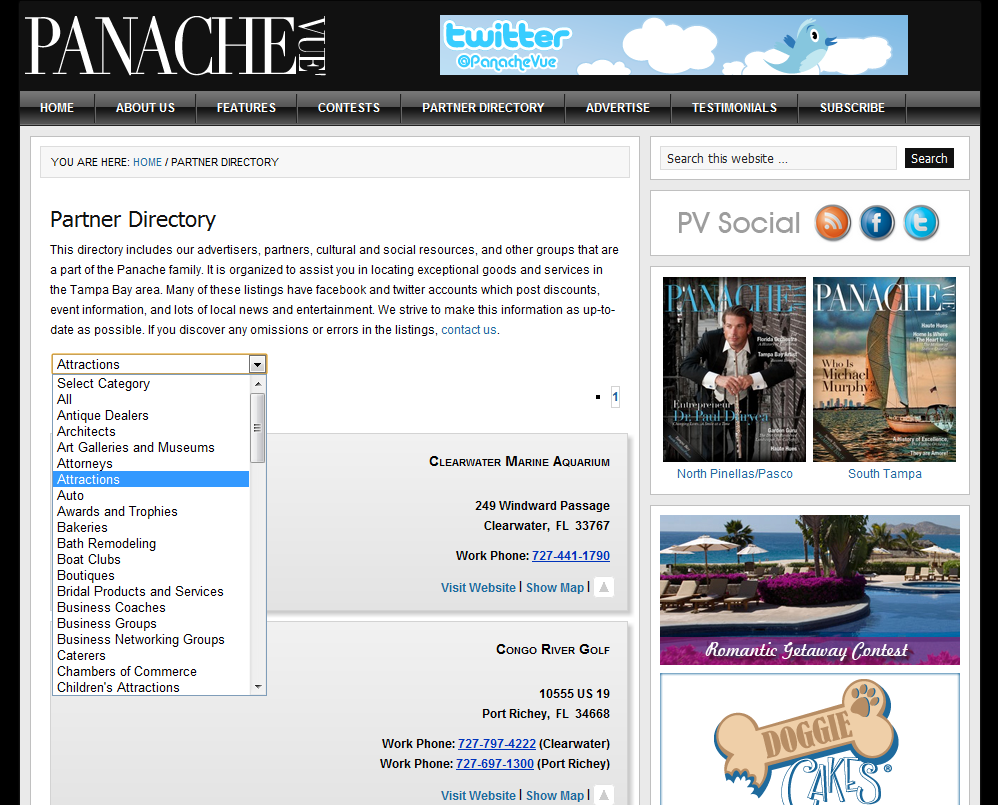The height and width of the screenshot is (805, 998).
Task: Click the HOME breadcrumb link
Action: [x=147, y=162]
